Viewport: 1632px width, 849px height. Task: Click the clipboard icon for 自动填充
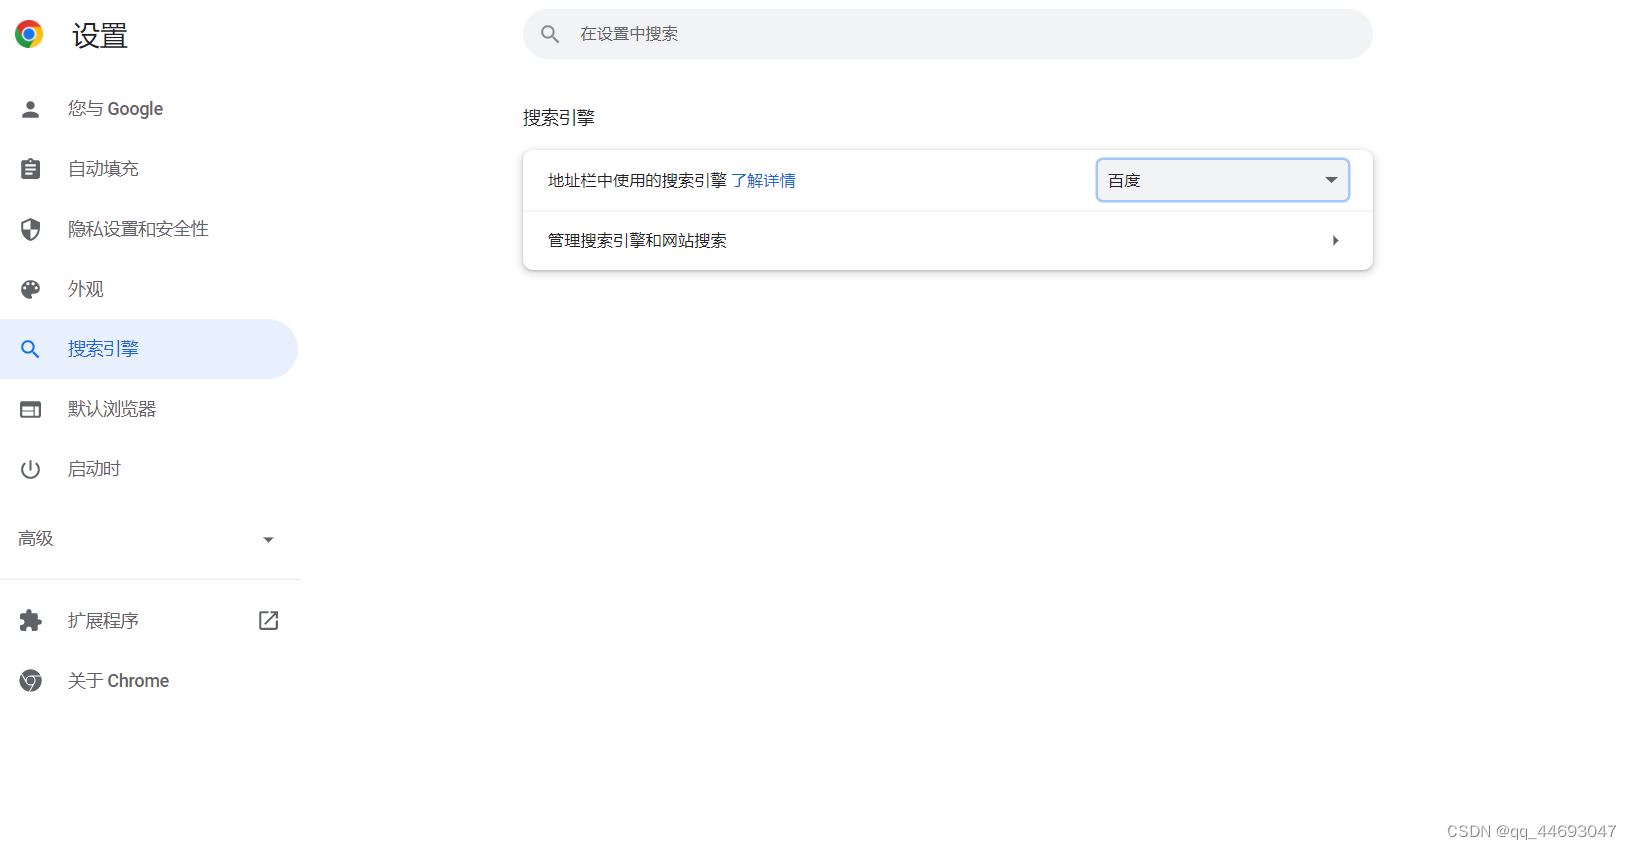click(x=30, y=169)
